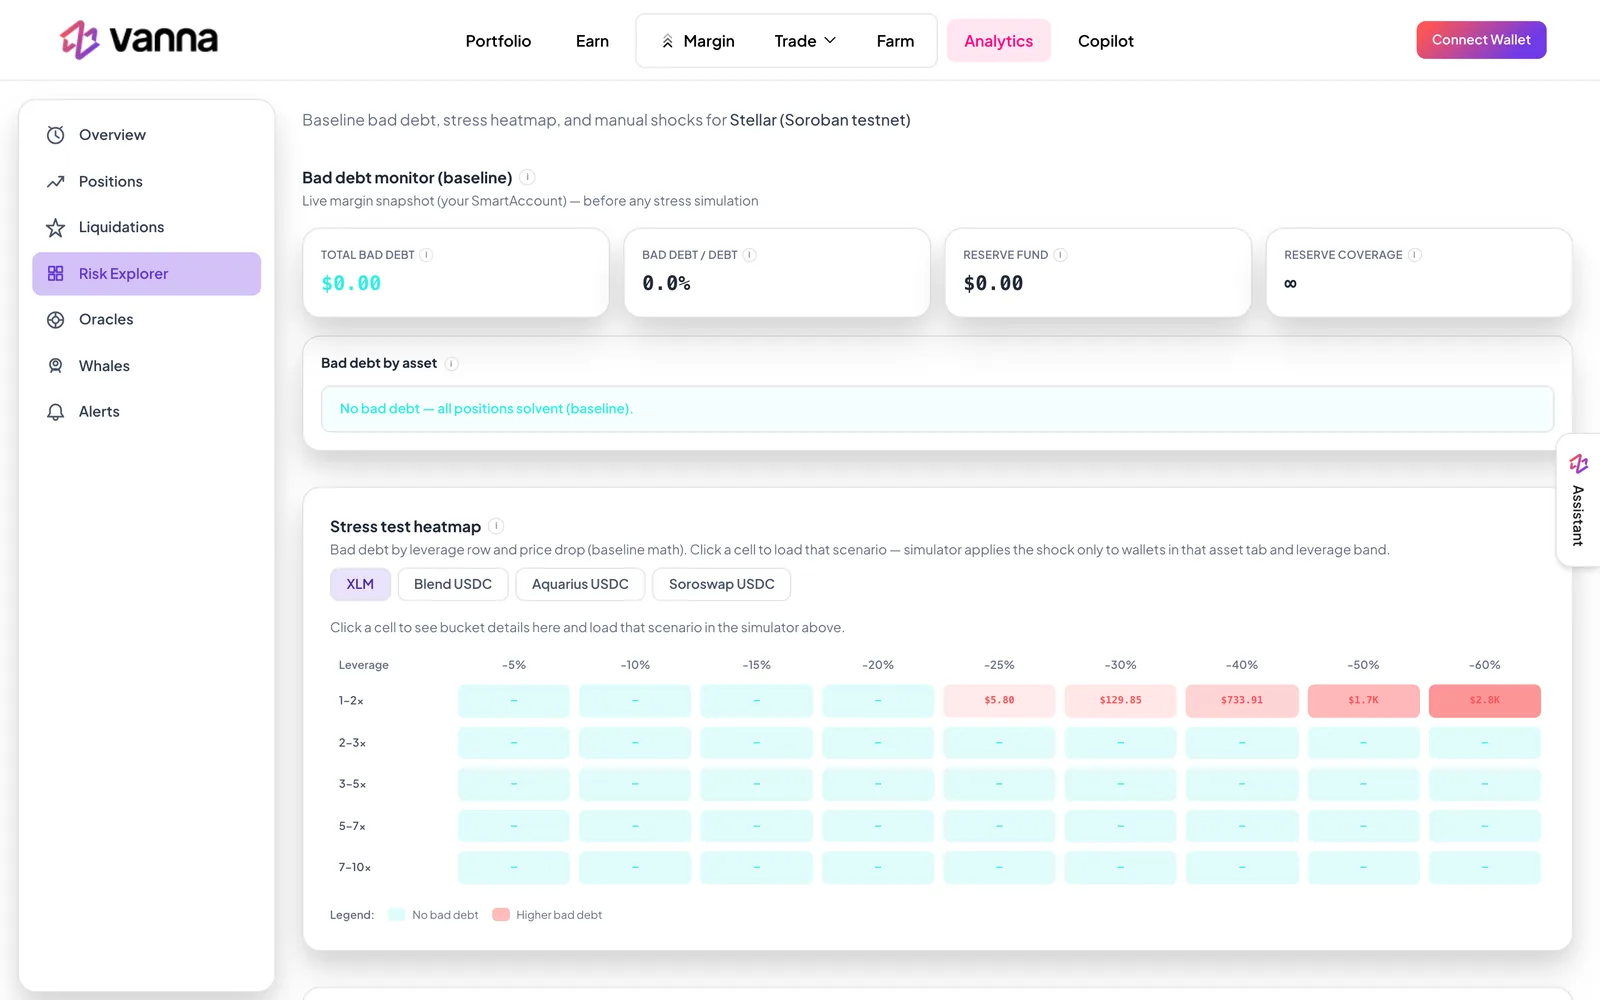Click the No bad debt legend swatch

pos(396,915)
